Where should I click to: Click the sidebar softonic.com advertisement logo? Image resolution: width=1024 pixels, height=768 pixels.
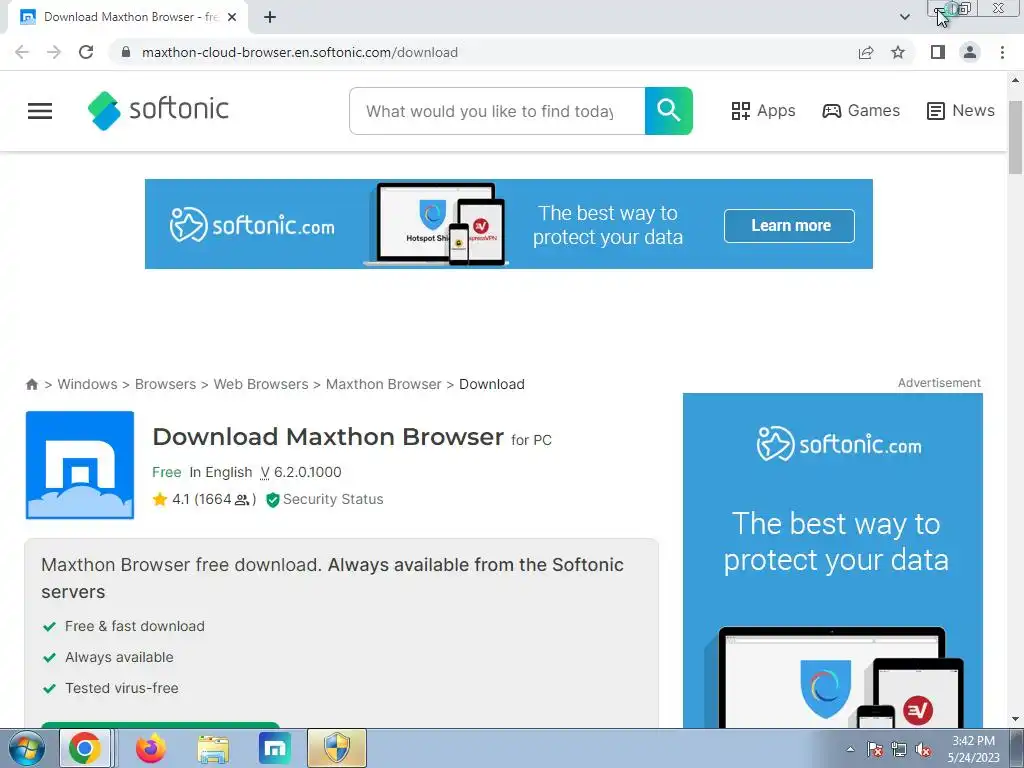point(839,444)
